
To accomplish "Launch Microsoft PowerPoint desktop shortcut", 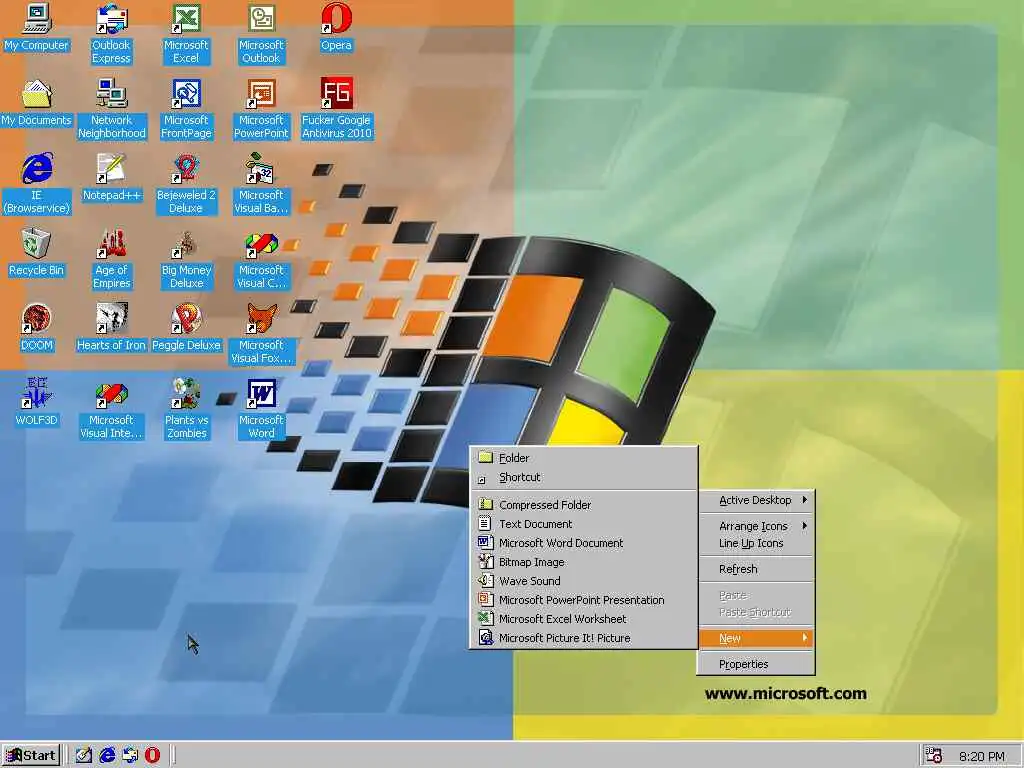I will pyautogui.click(x=261, y=109).
